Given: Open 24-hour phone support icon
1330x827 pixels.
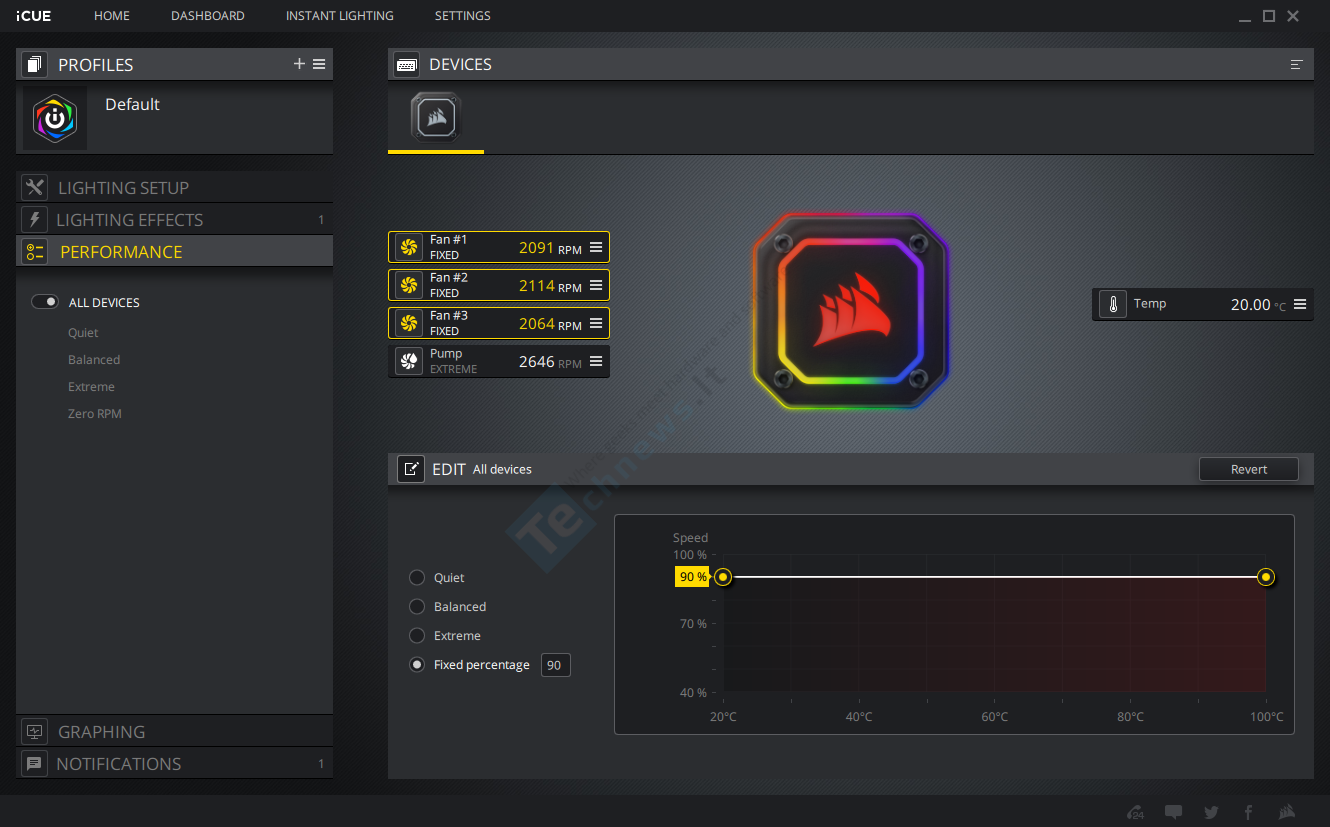Looking at the screenshot, I should [1135, 812].
